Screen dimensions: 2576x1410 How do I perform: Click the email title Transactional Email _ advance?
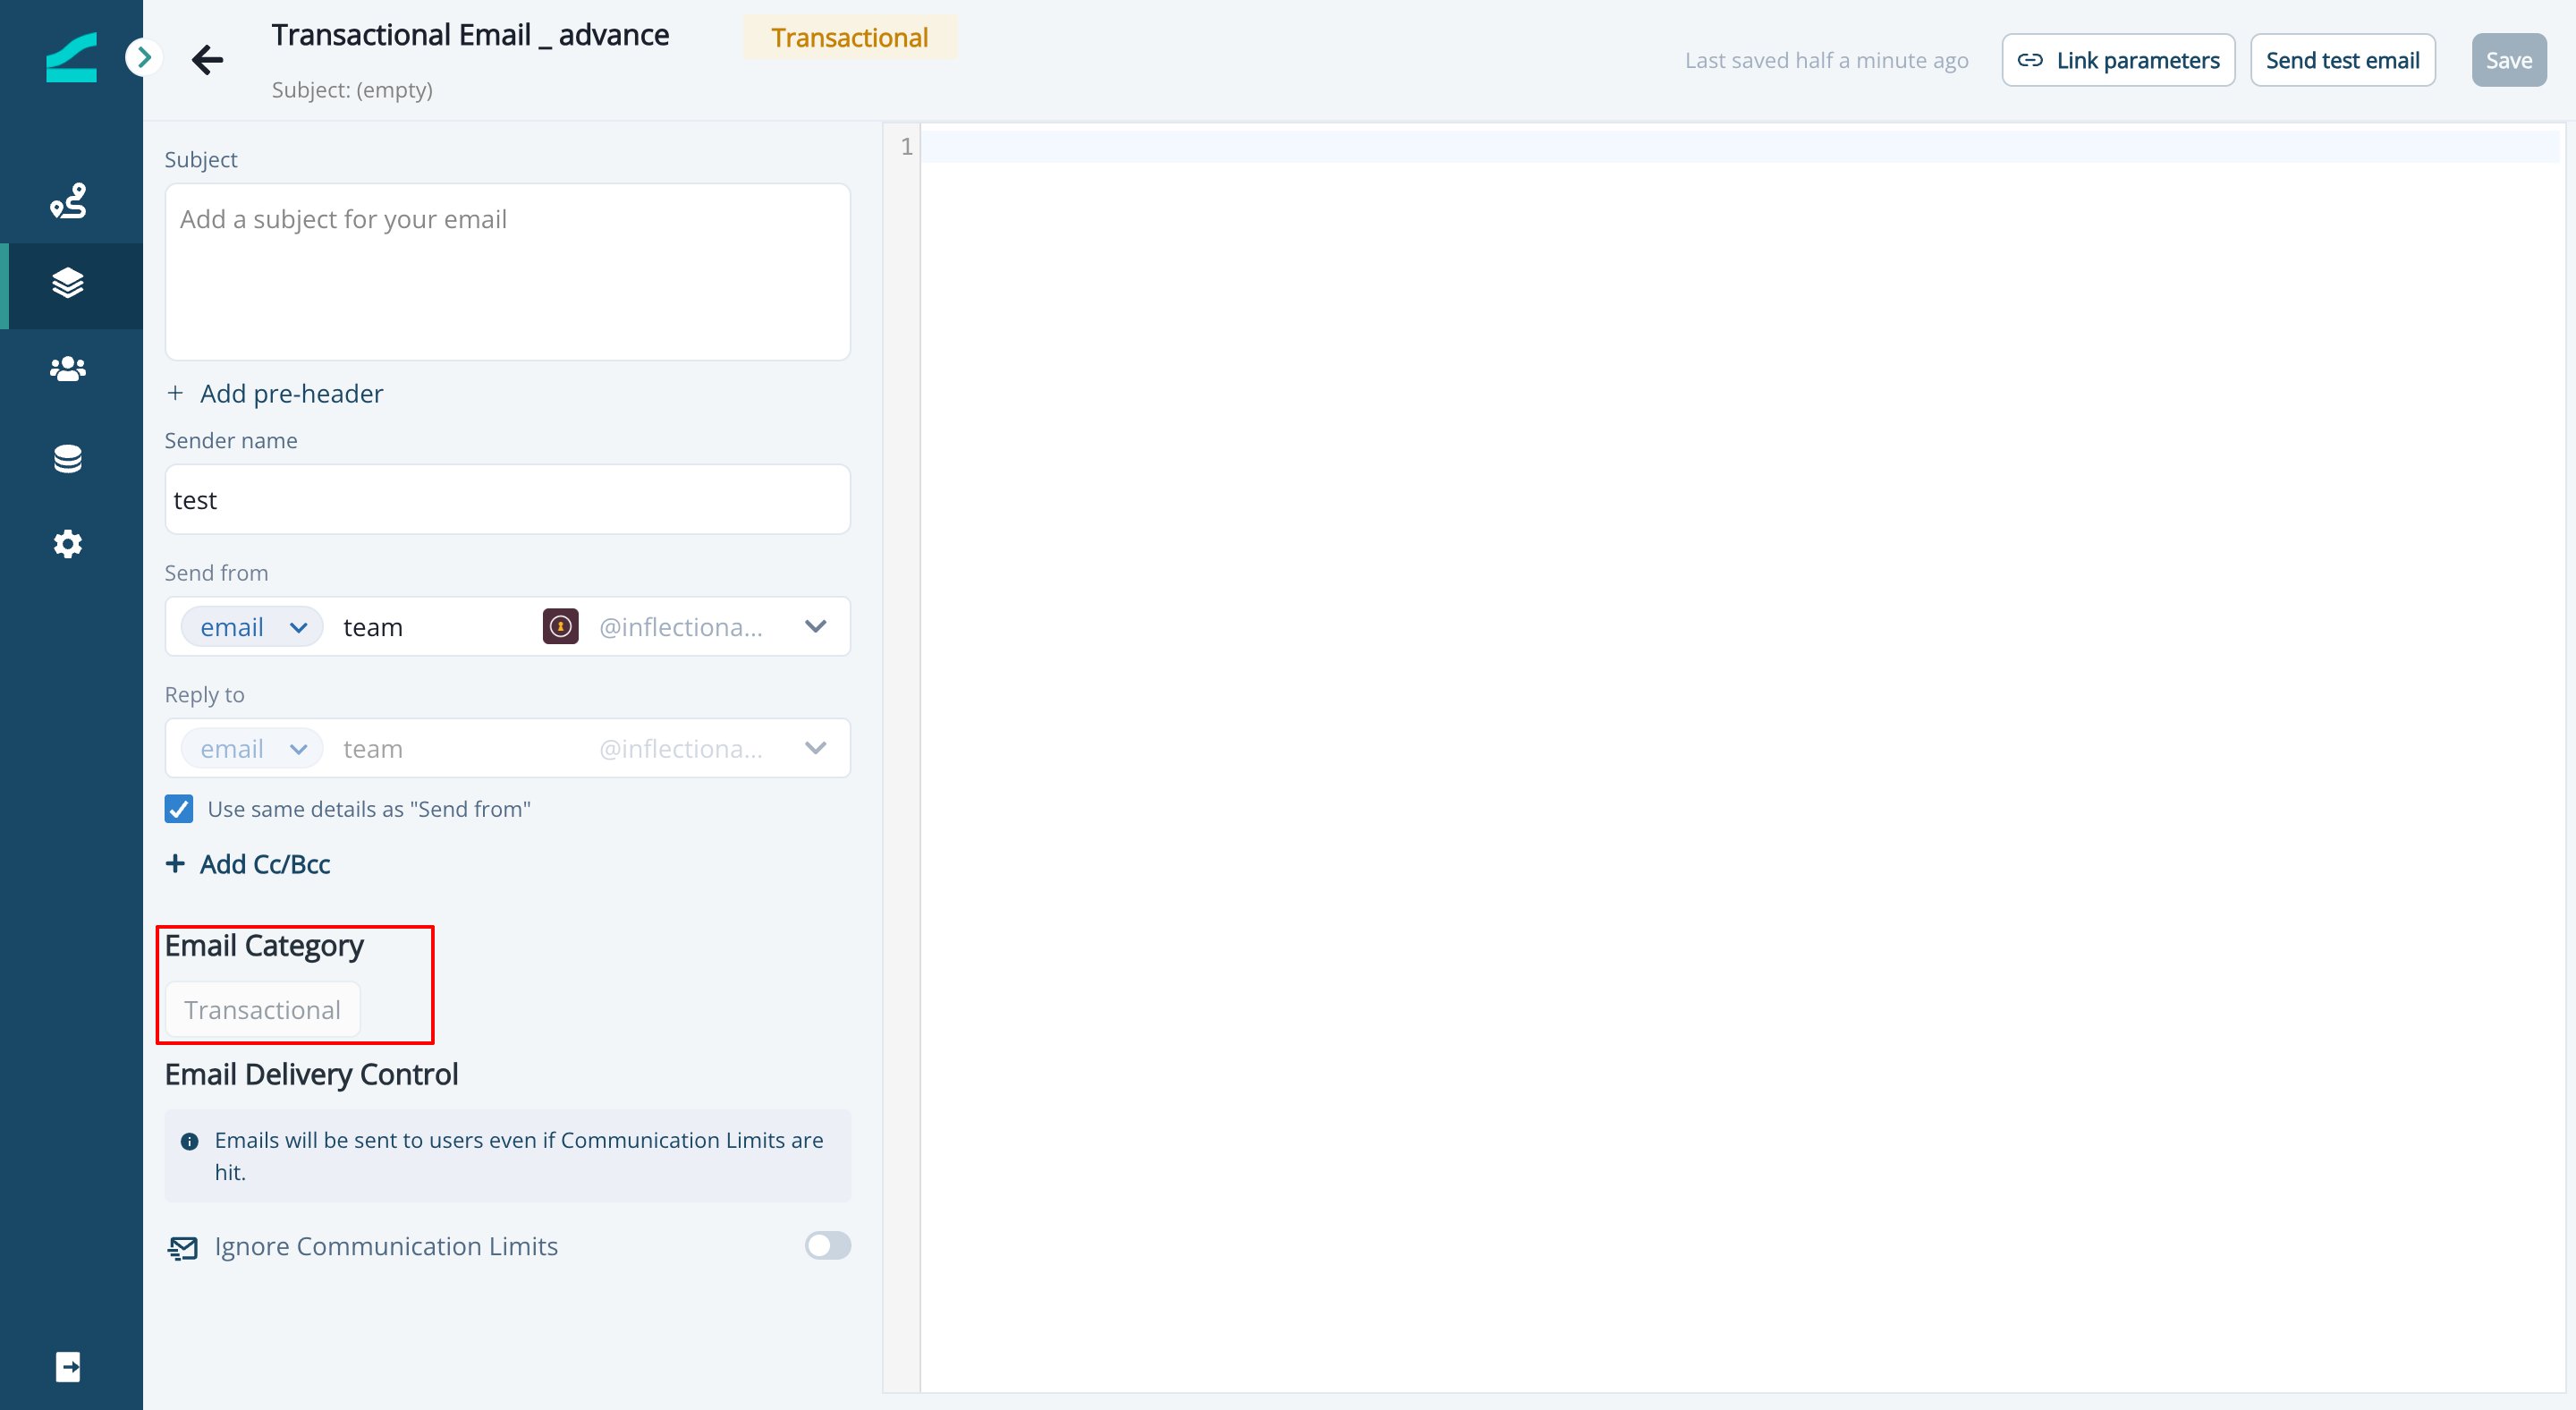[470, 35]
